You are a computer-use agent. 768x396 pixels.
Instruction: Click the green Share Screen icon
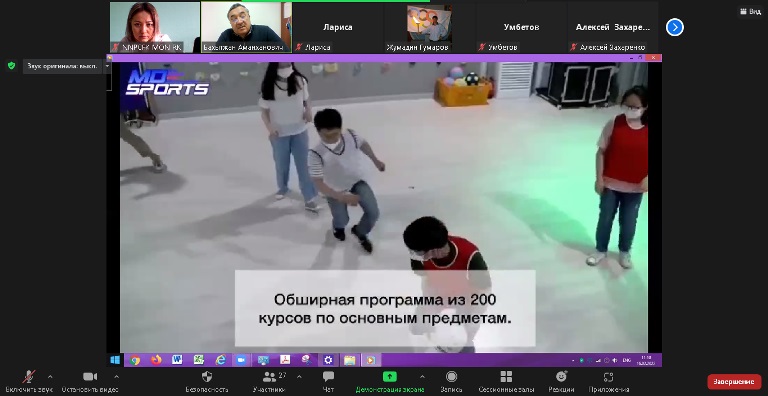pos(389,376)
